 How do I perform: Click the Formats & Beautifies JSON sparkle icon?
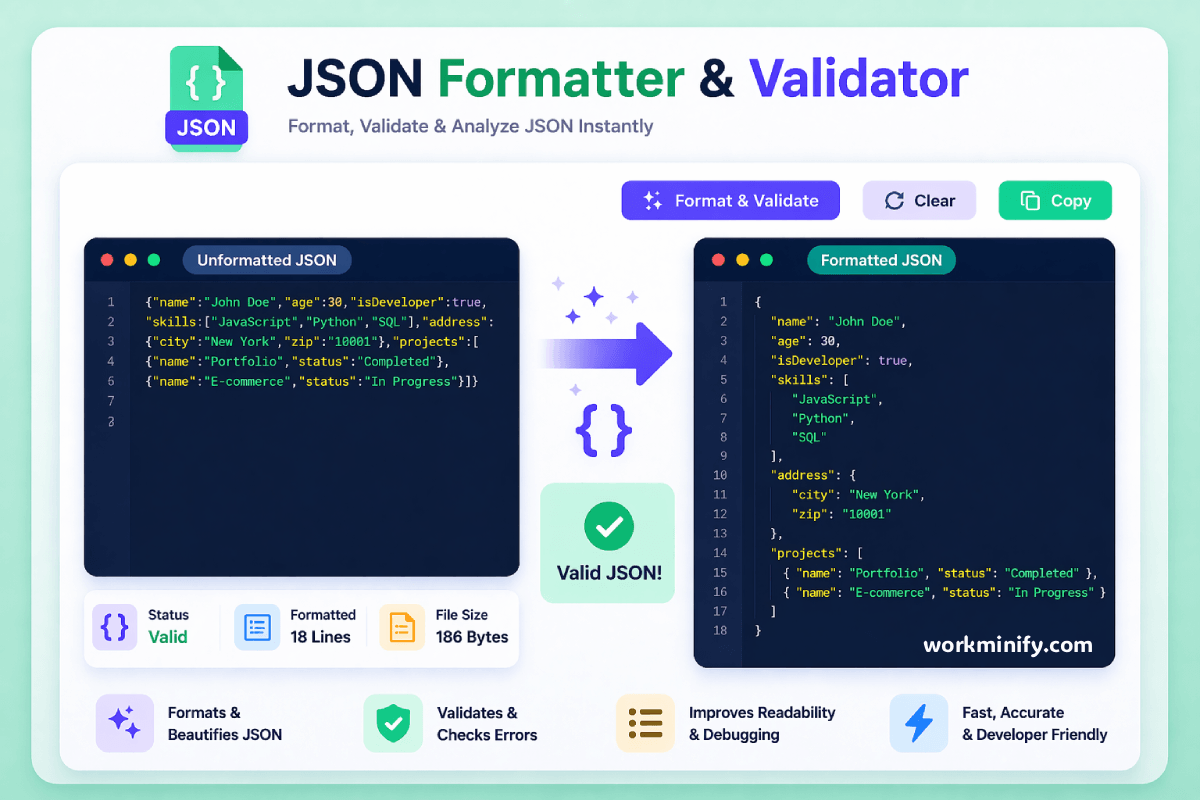tap(124, 723)
